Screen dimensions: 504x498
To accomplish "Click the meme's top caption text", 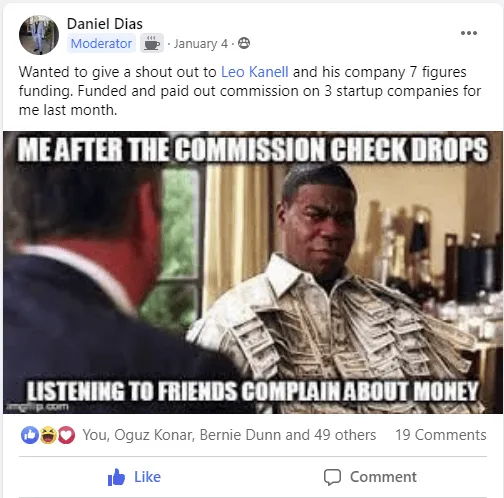I will 253,149.
